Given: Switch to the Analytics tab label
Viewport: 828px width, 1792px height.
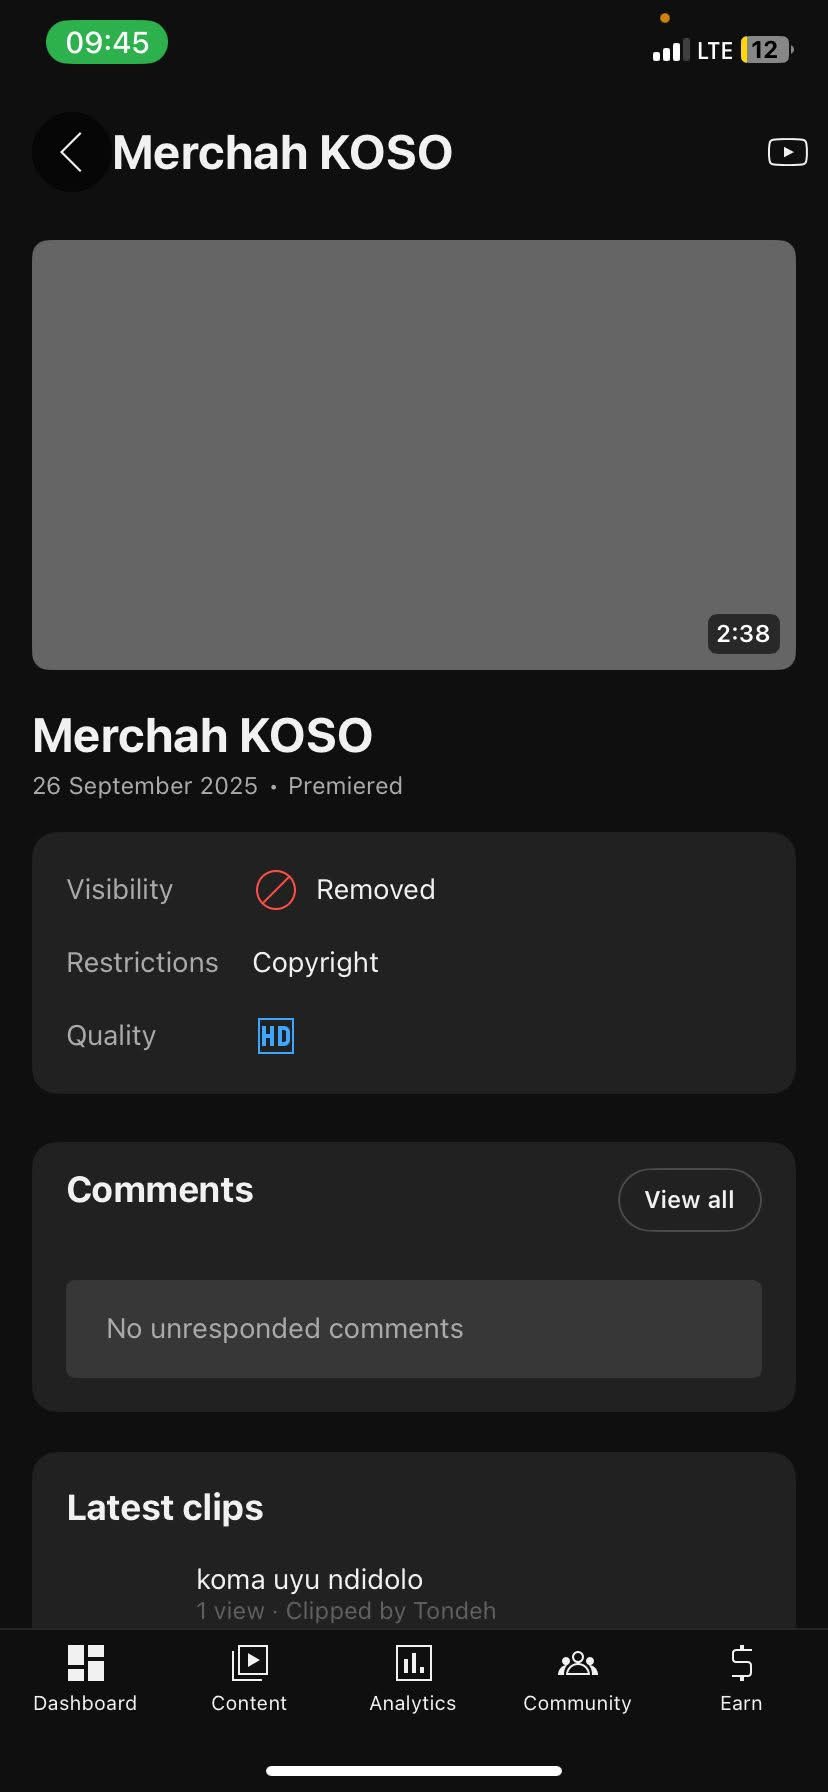Looking at the screenshot, I should (x=413, y=1703).
